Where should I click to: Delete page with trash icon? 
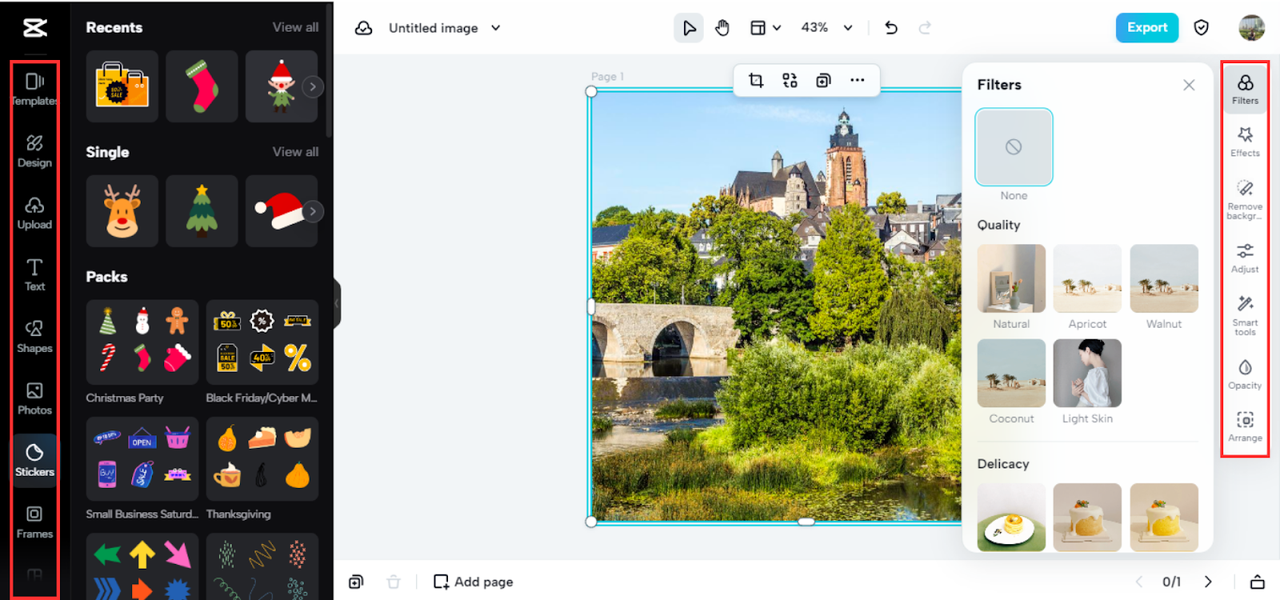(394, 582)
